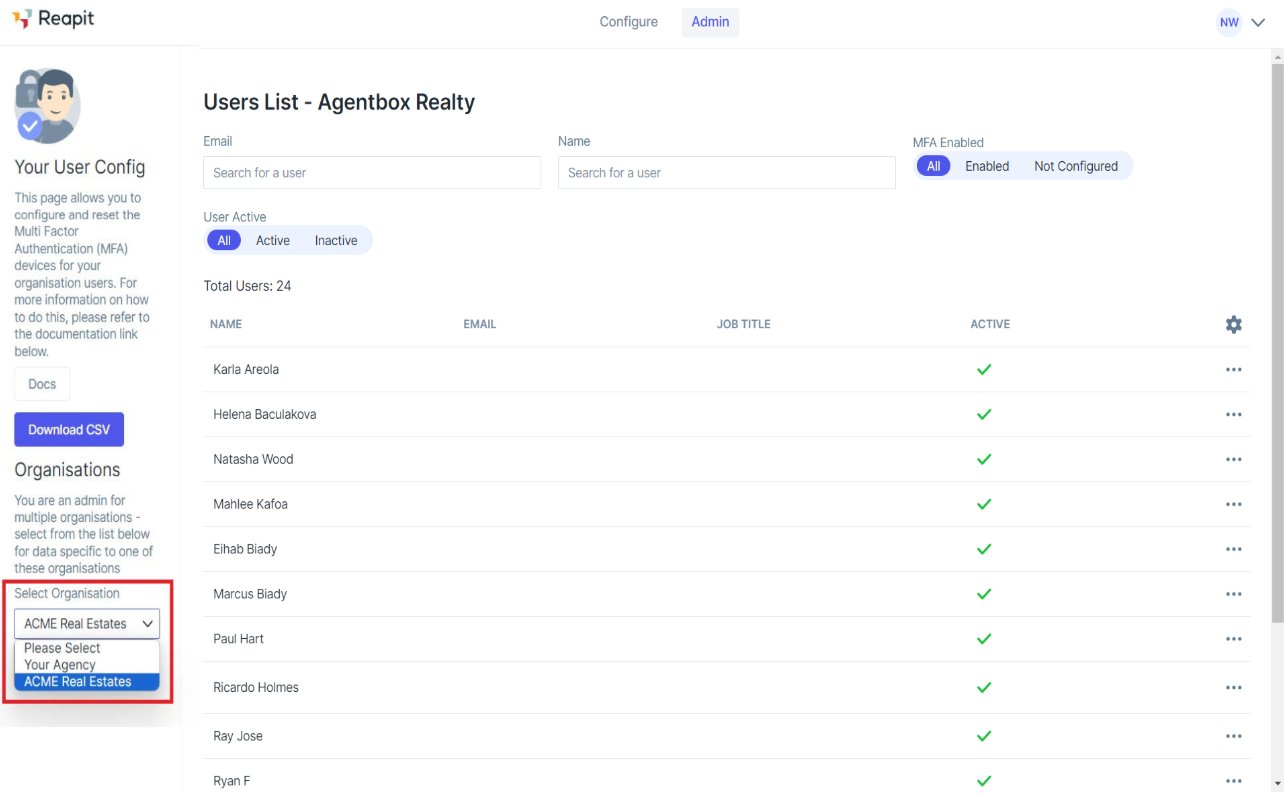Open the more options menu for Karla Areola
Image resolution: width=1284 pixels, height=797 pixels.
click(x=1233, y=369)
